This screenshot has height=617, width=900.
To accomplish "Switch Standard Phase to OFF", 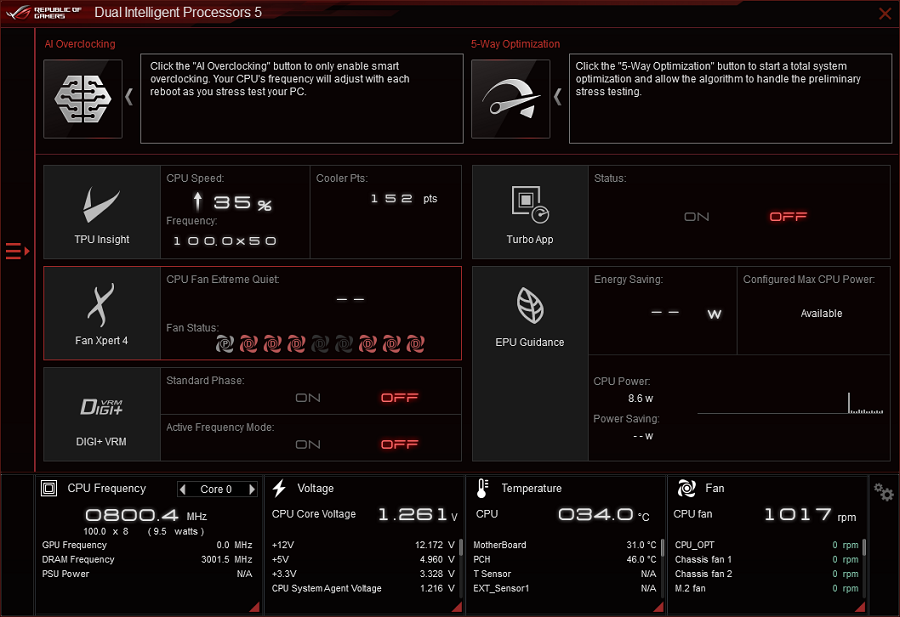I will coord(399,398).
